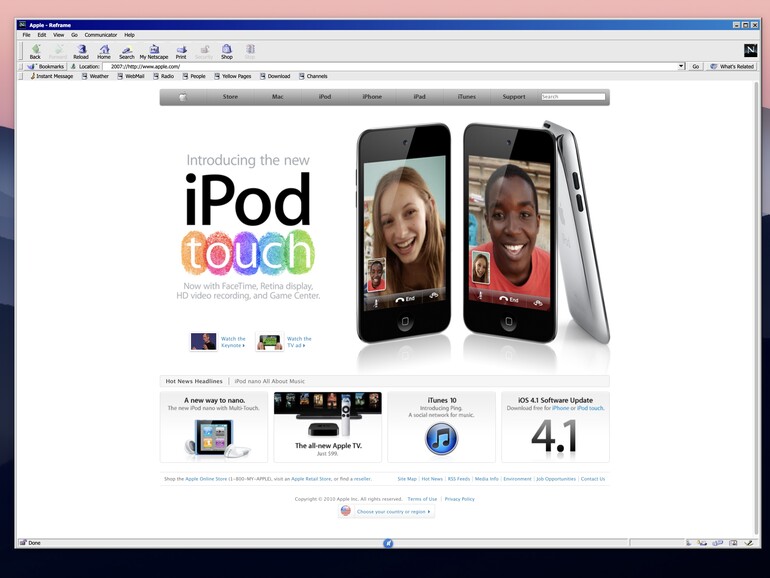Click the Privacy Policy link

pos(460,499)
